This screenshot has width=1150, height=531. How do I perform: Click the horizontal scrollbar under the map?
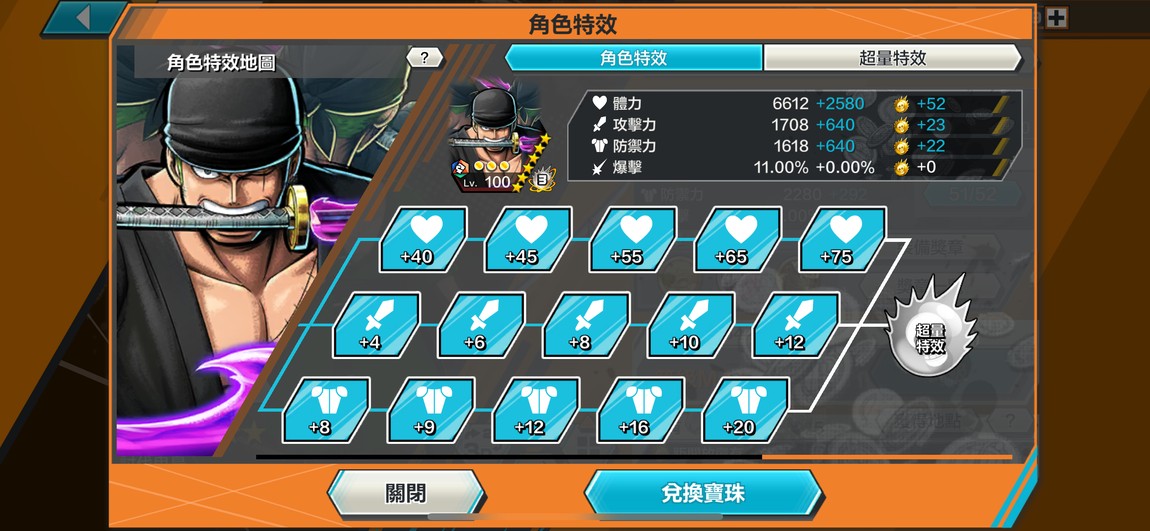[634, 457]
